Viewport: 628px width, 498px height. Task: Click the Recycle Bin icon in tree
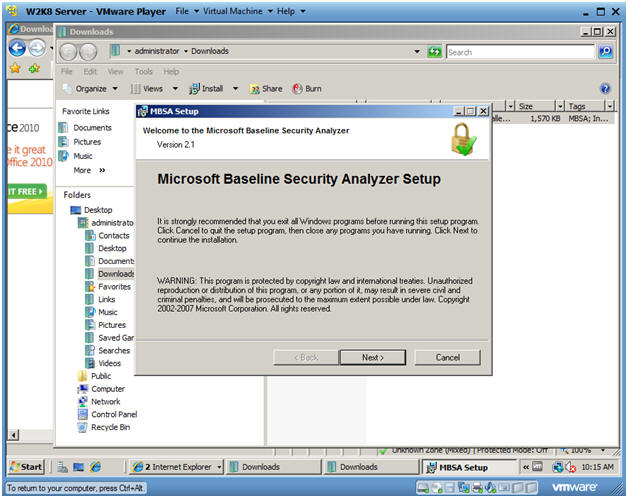pos(83,427)
